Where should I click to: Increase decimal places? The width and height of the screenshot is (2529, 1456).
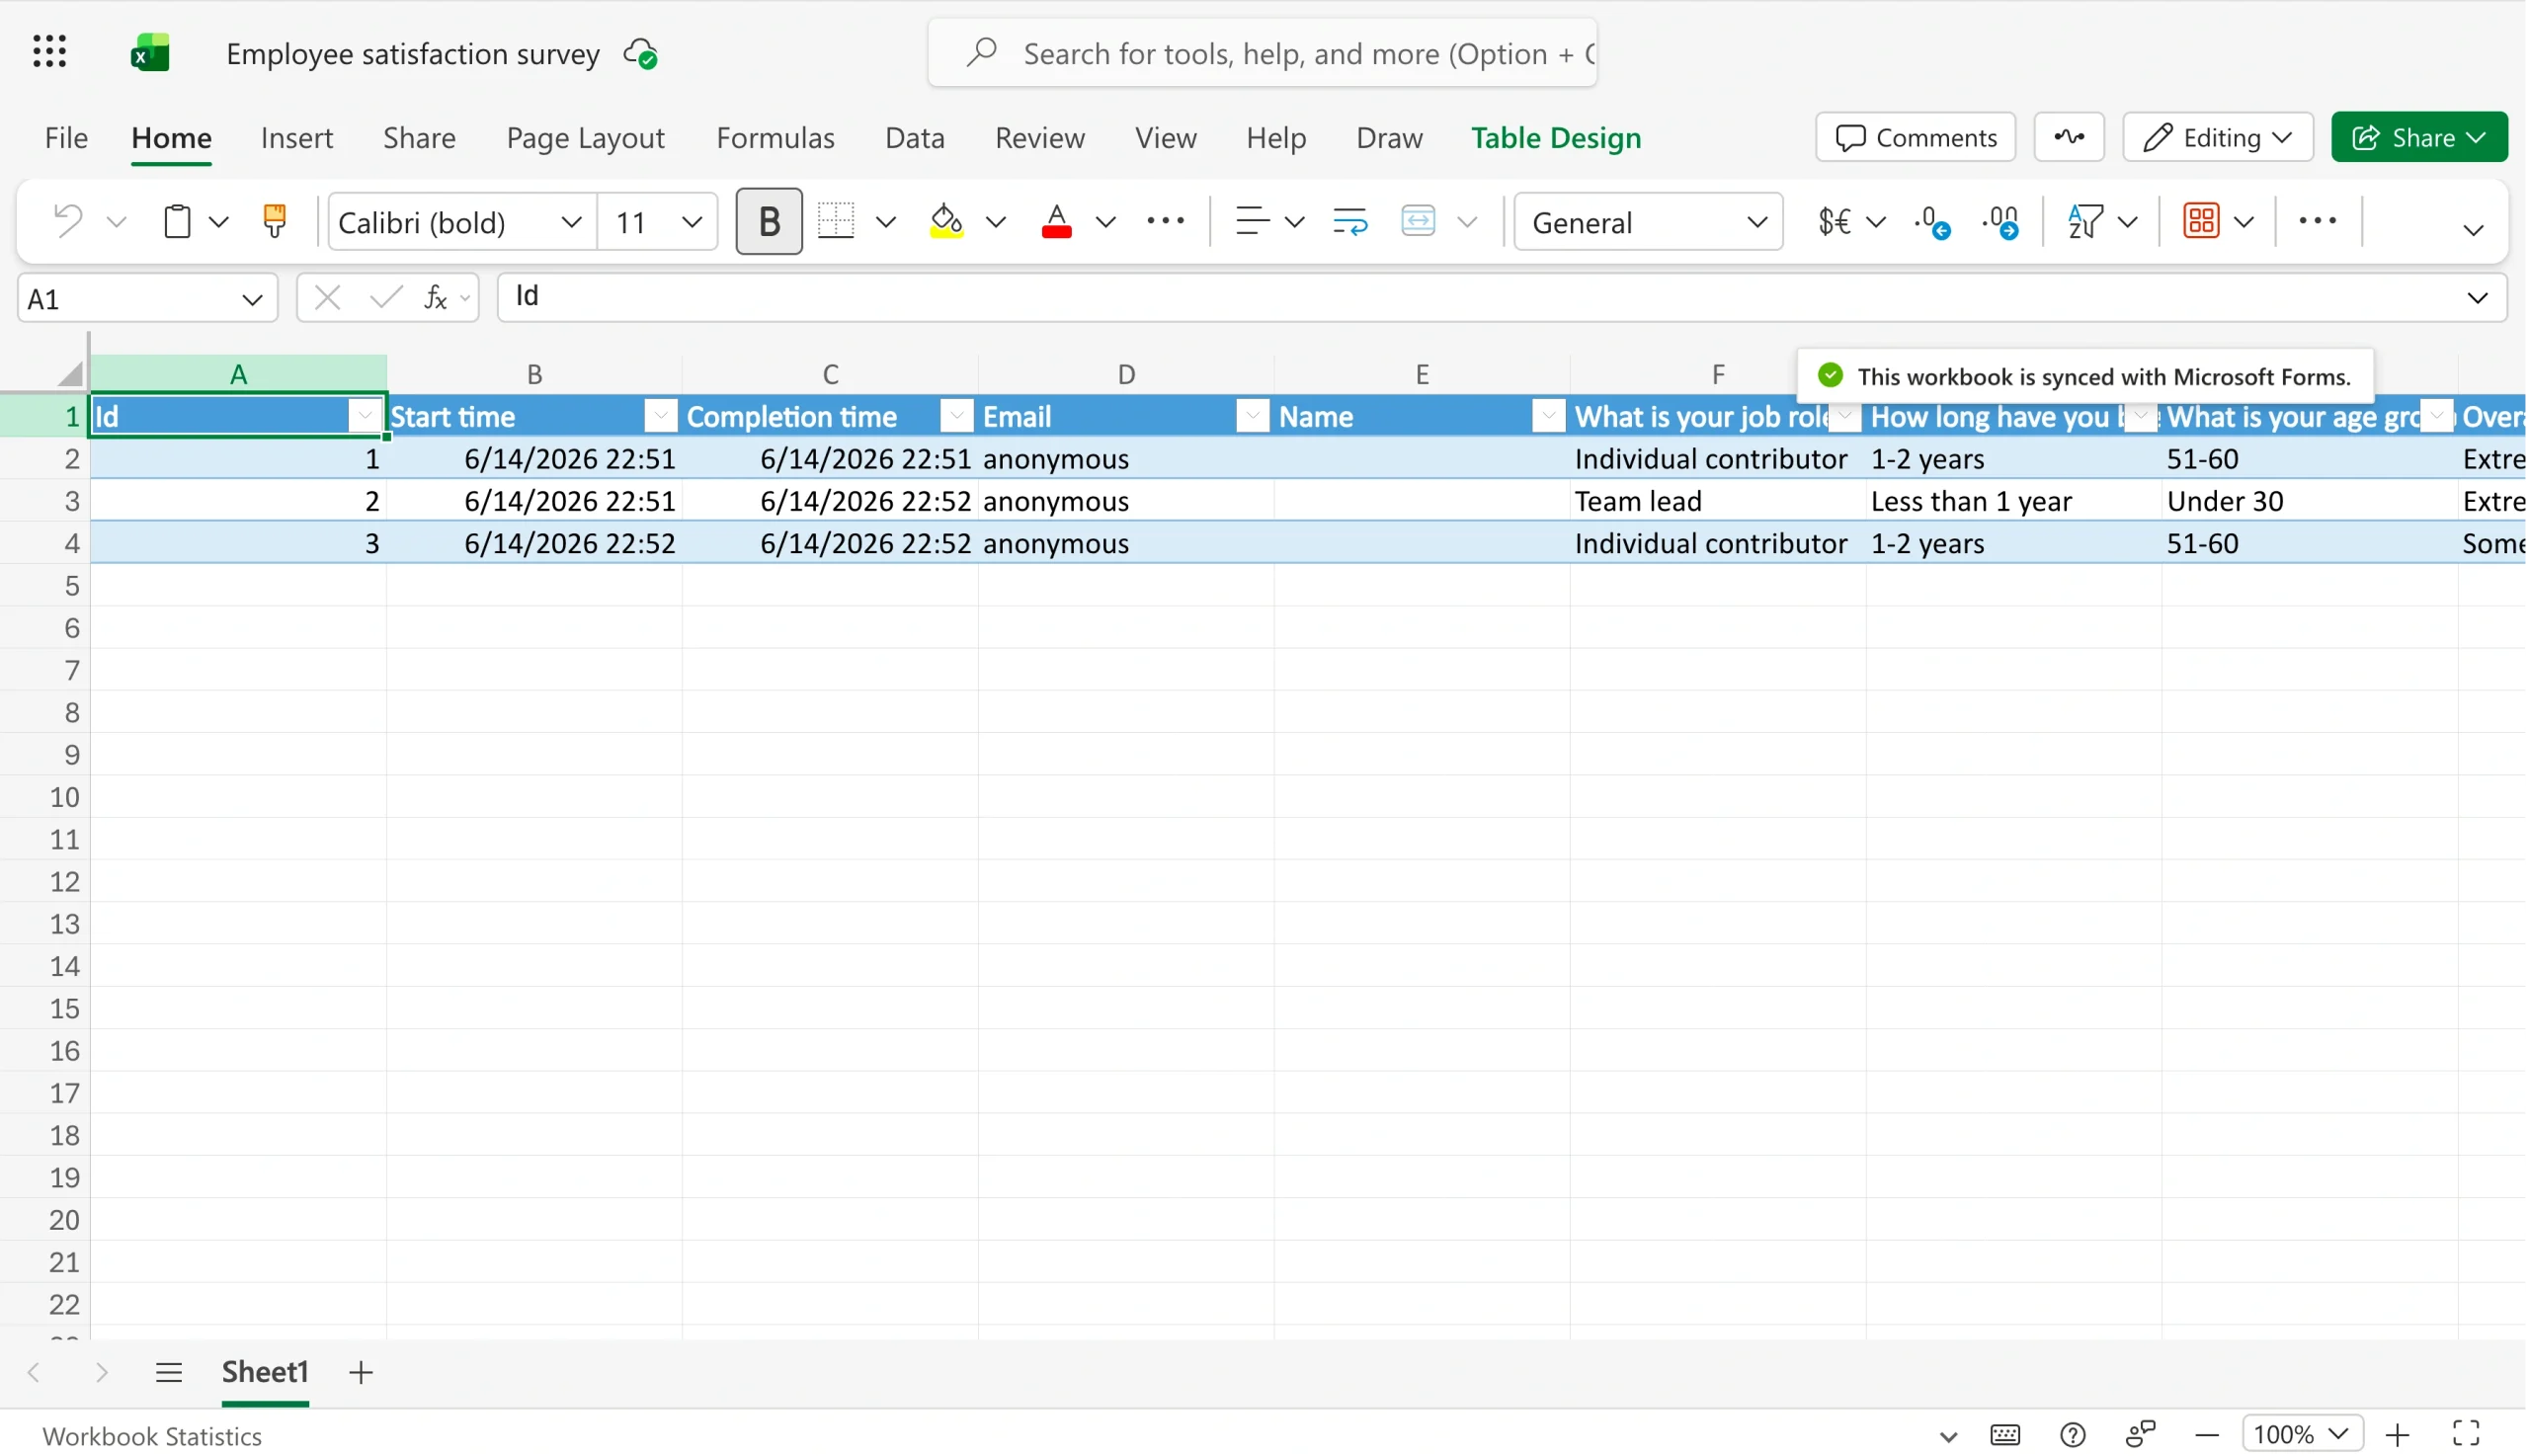1932,221
